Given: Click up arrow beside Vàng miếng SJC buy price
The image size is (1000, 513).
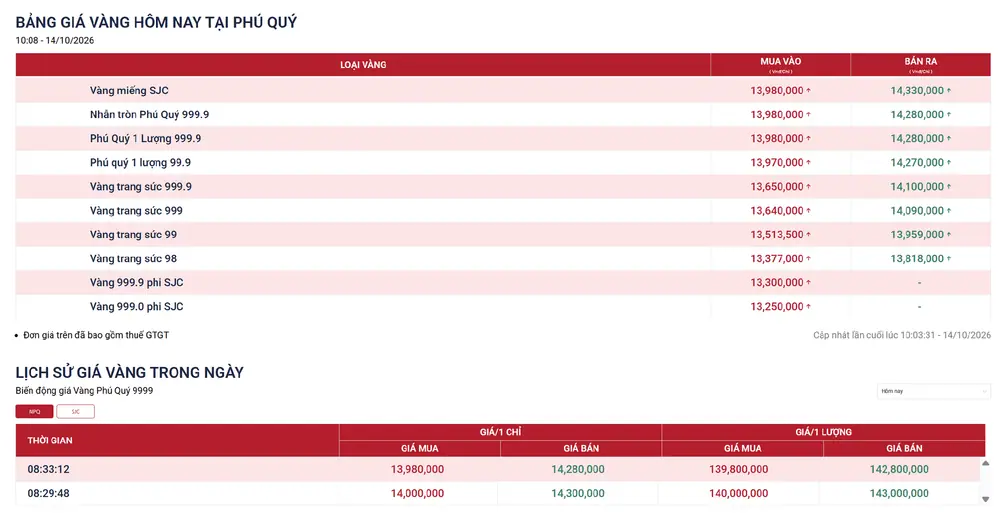Looking at the screenshot, I should pyautogui.click(x=809, y=91).
